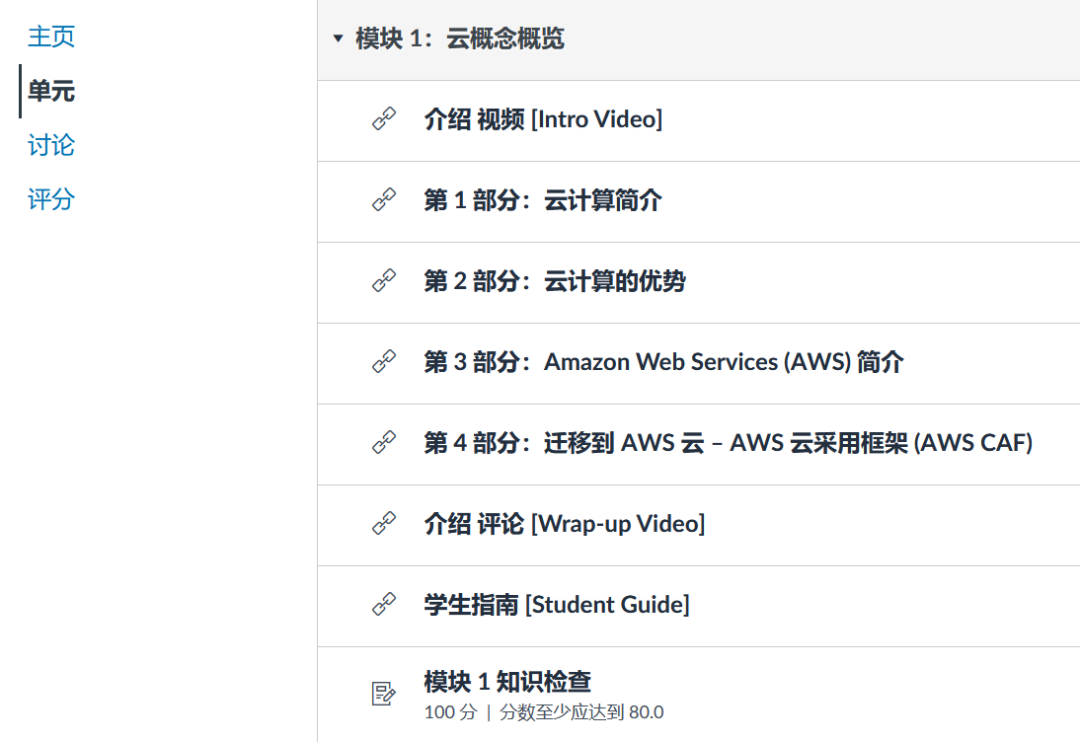Collapse the 模块 1: 云概念概览 module arrow

pos(338,39)
